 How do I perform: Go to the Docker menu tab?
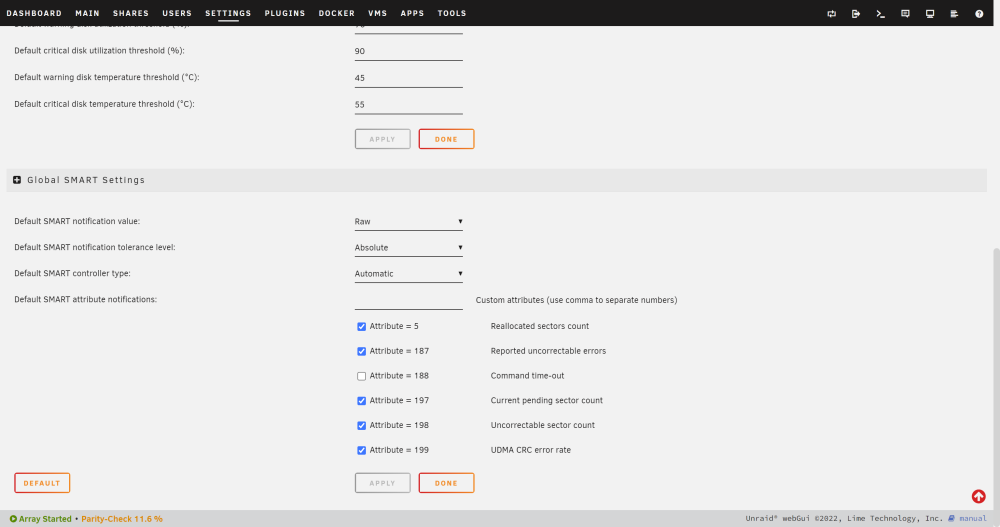point(337,13)
